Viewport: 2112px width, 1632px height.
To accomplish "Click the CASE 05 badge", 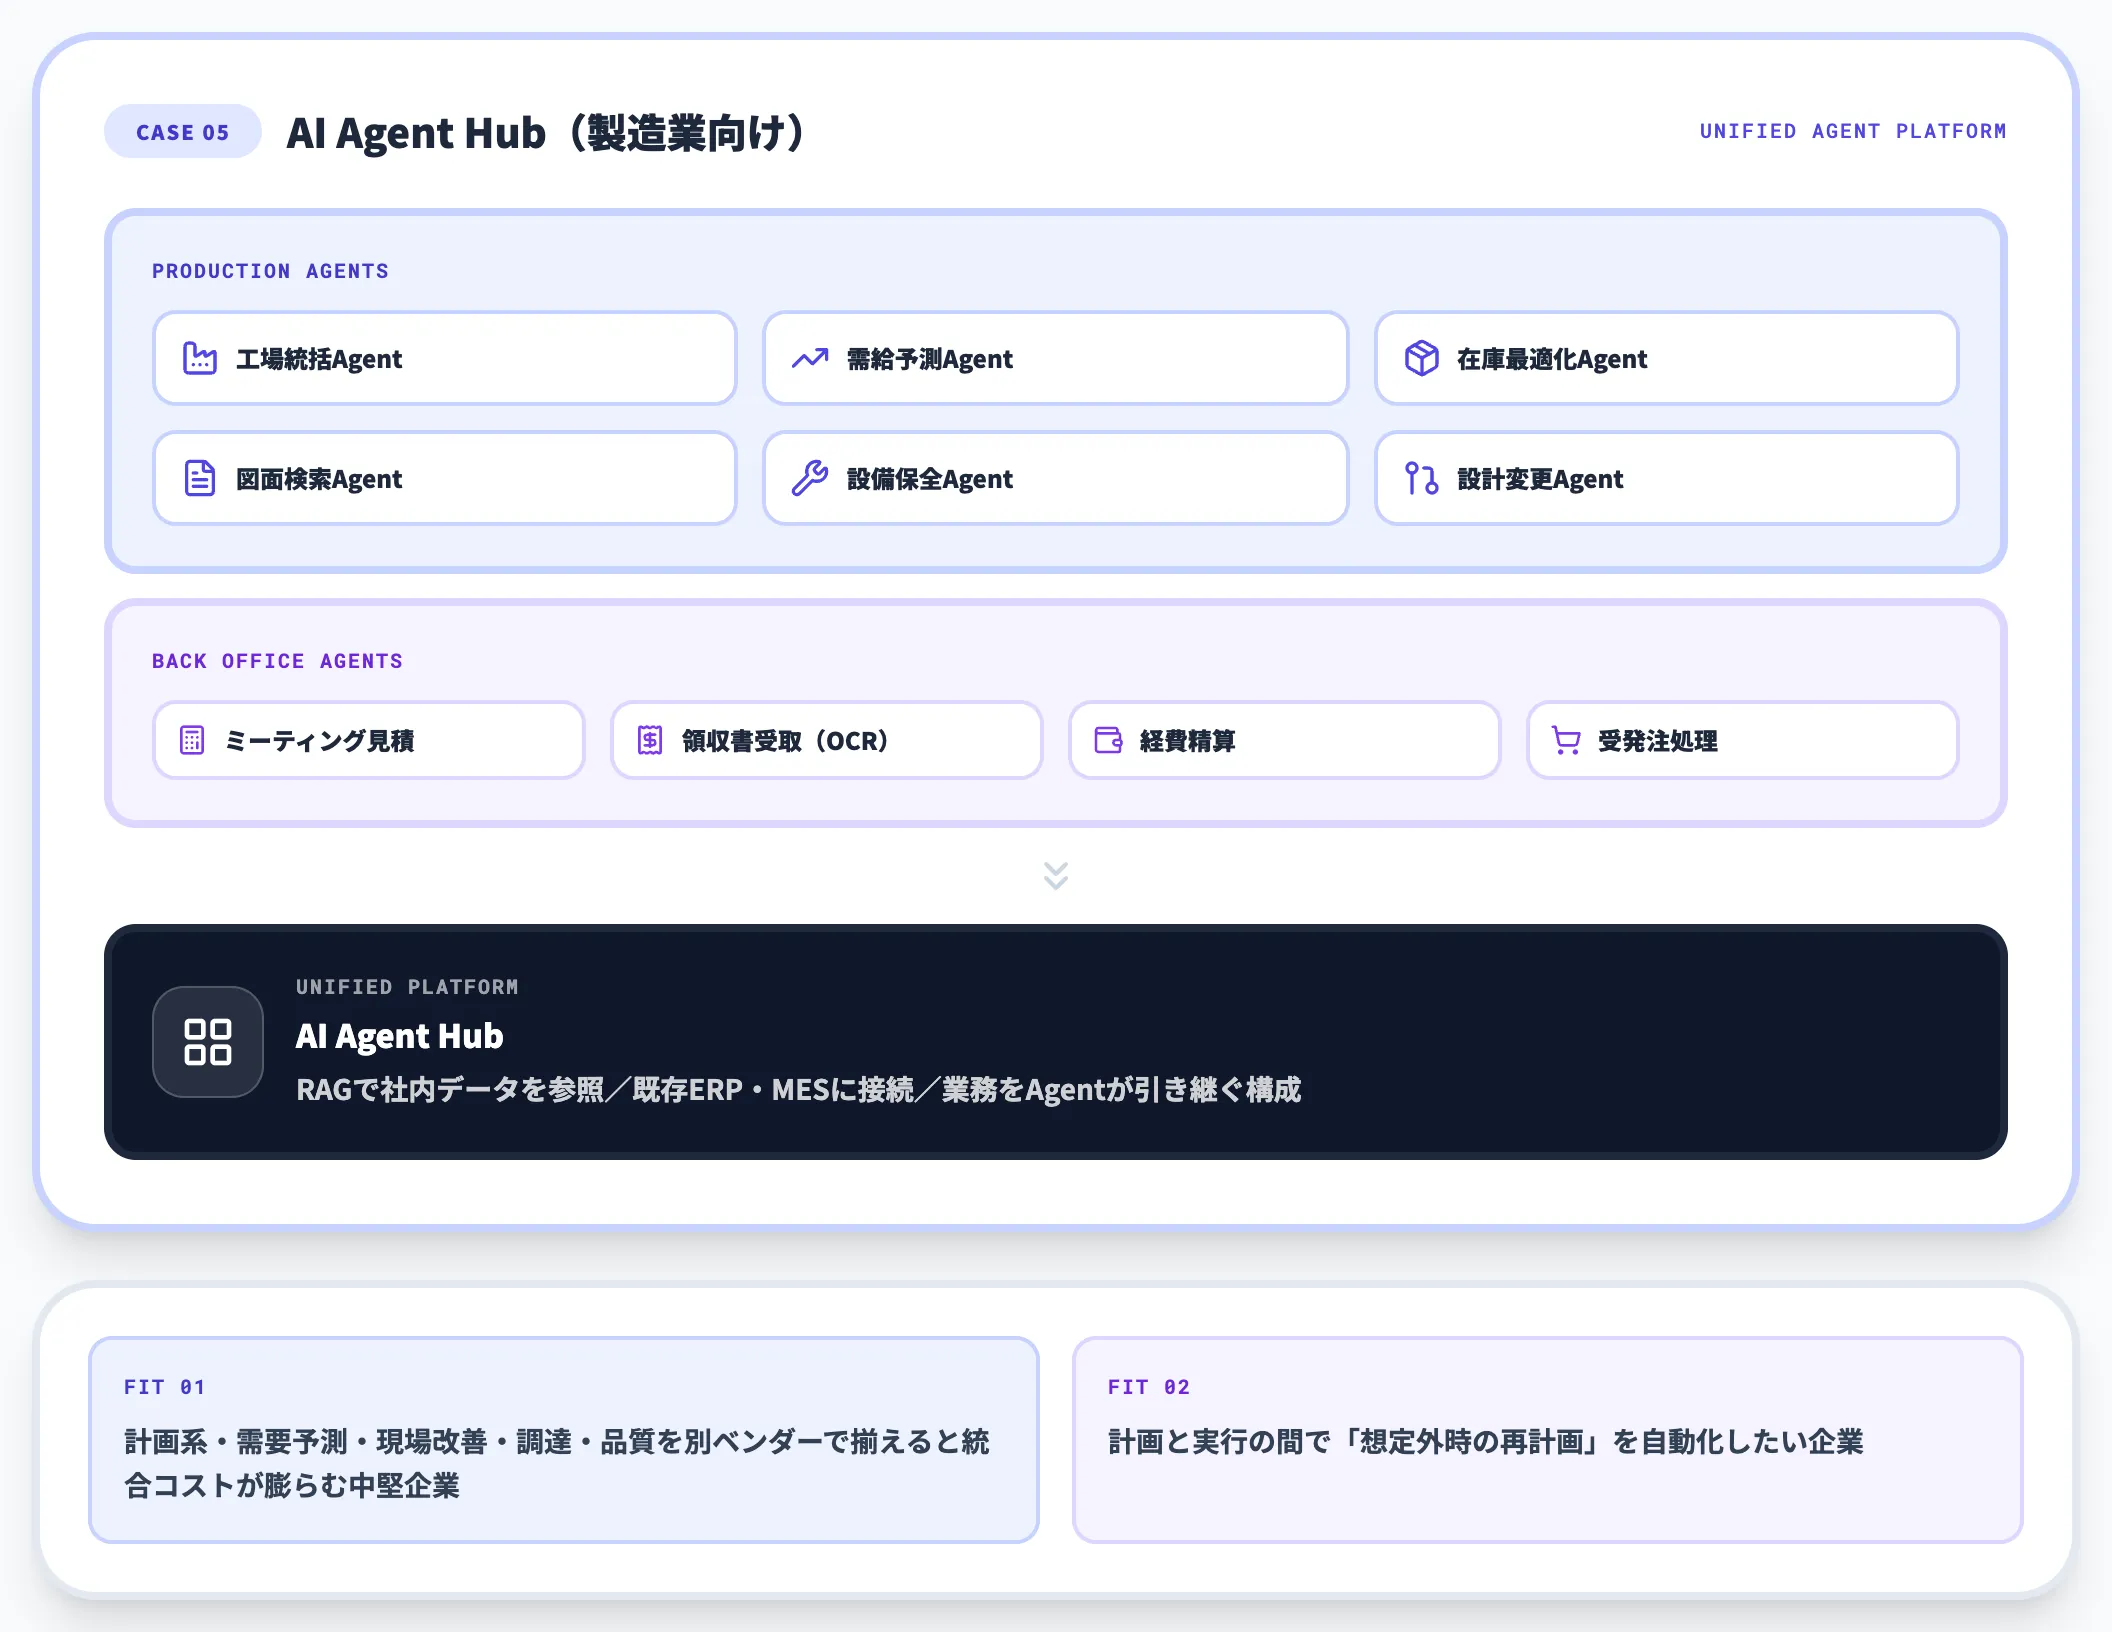I will coord(183,132).
